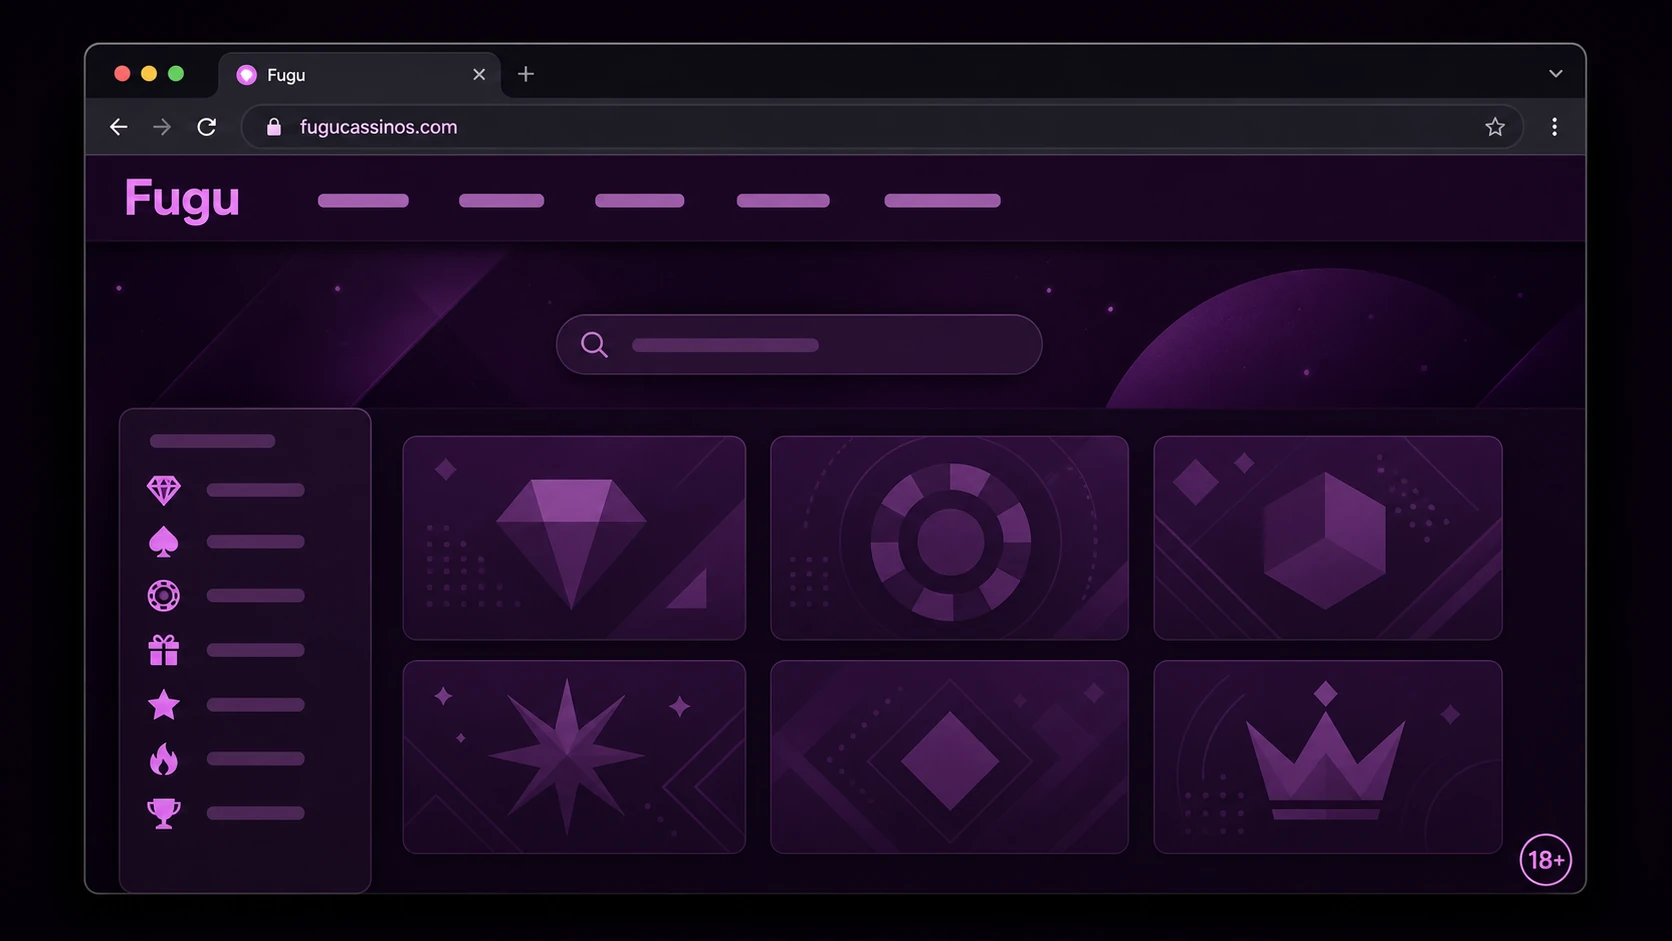Open the casino chip sidebar category
Viewport: 1672px width, 941px height.
pyautogui.click(x=164, y=596)
